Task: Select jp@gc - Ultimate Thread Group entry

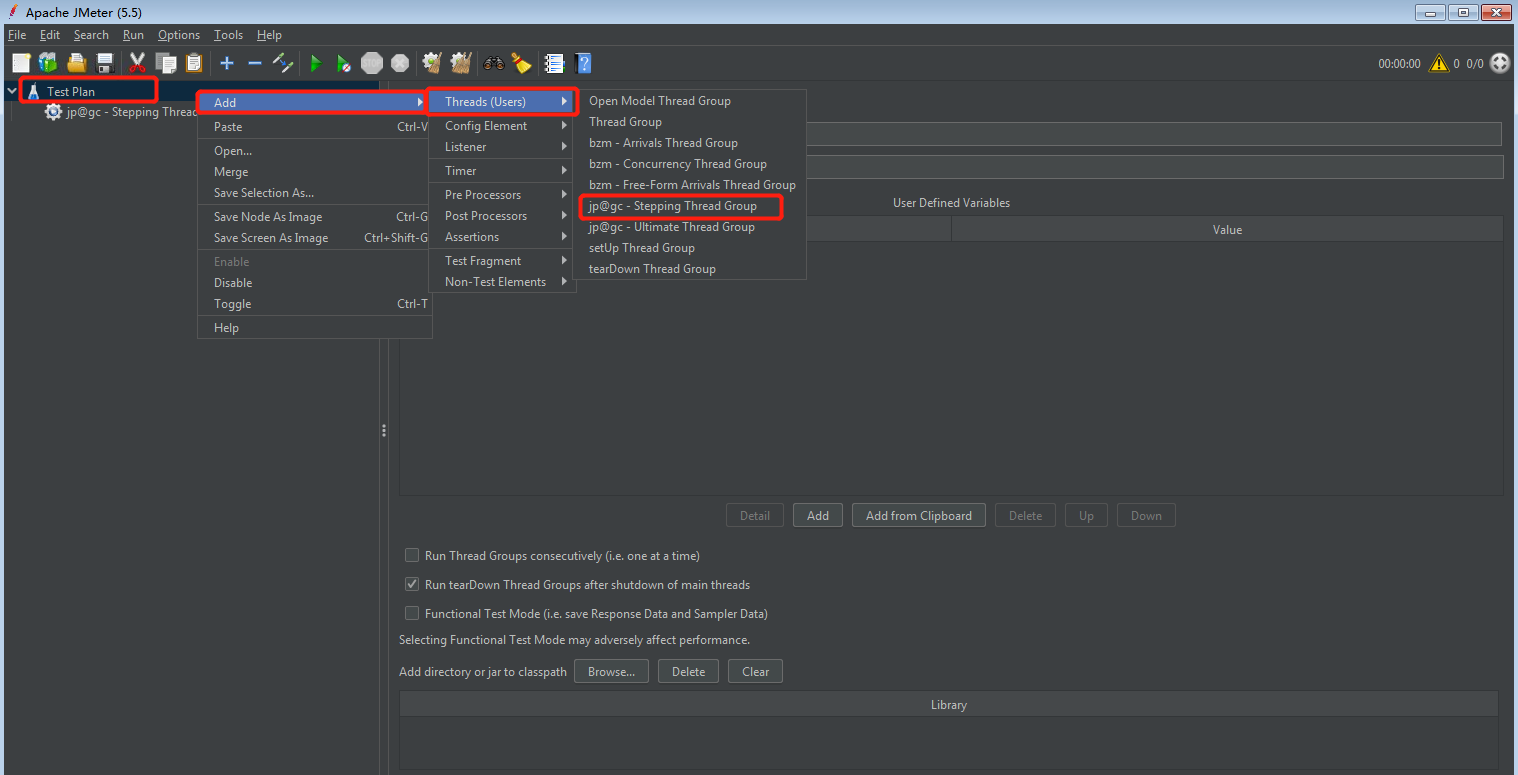Action: [690, 227]
